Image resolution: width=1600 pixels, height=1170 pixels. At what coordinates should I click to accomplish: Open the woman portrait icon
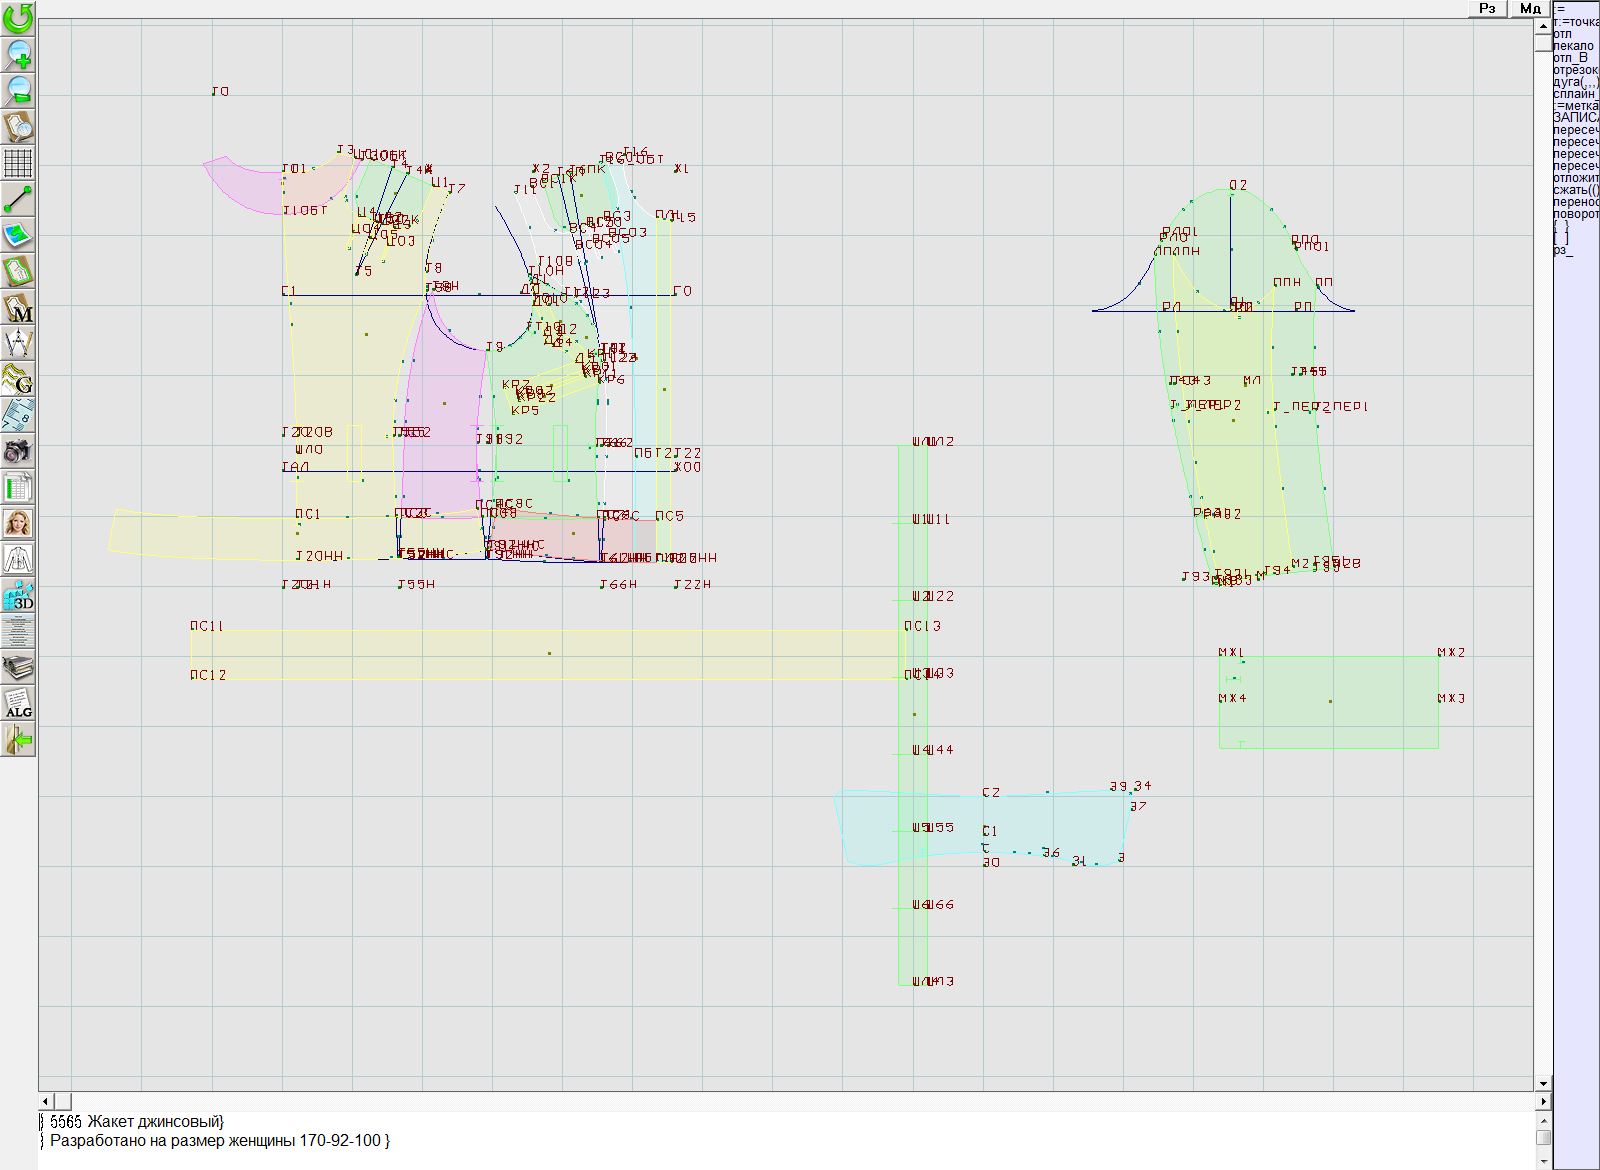coord(18,524)
